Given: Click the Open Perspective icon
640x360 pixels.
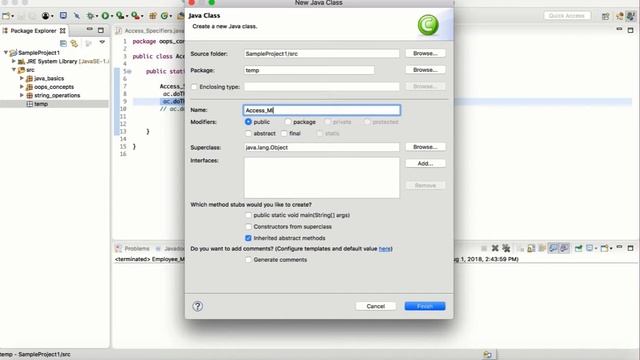Looking at the screenshot, I should 606,16.
